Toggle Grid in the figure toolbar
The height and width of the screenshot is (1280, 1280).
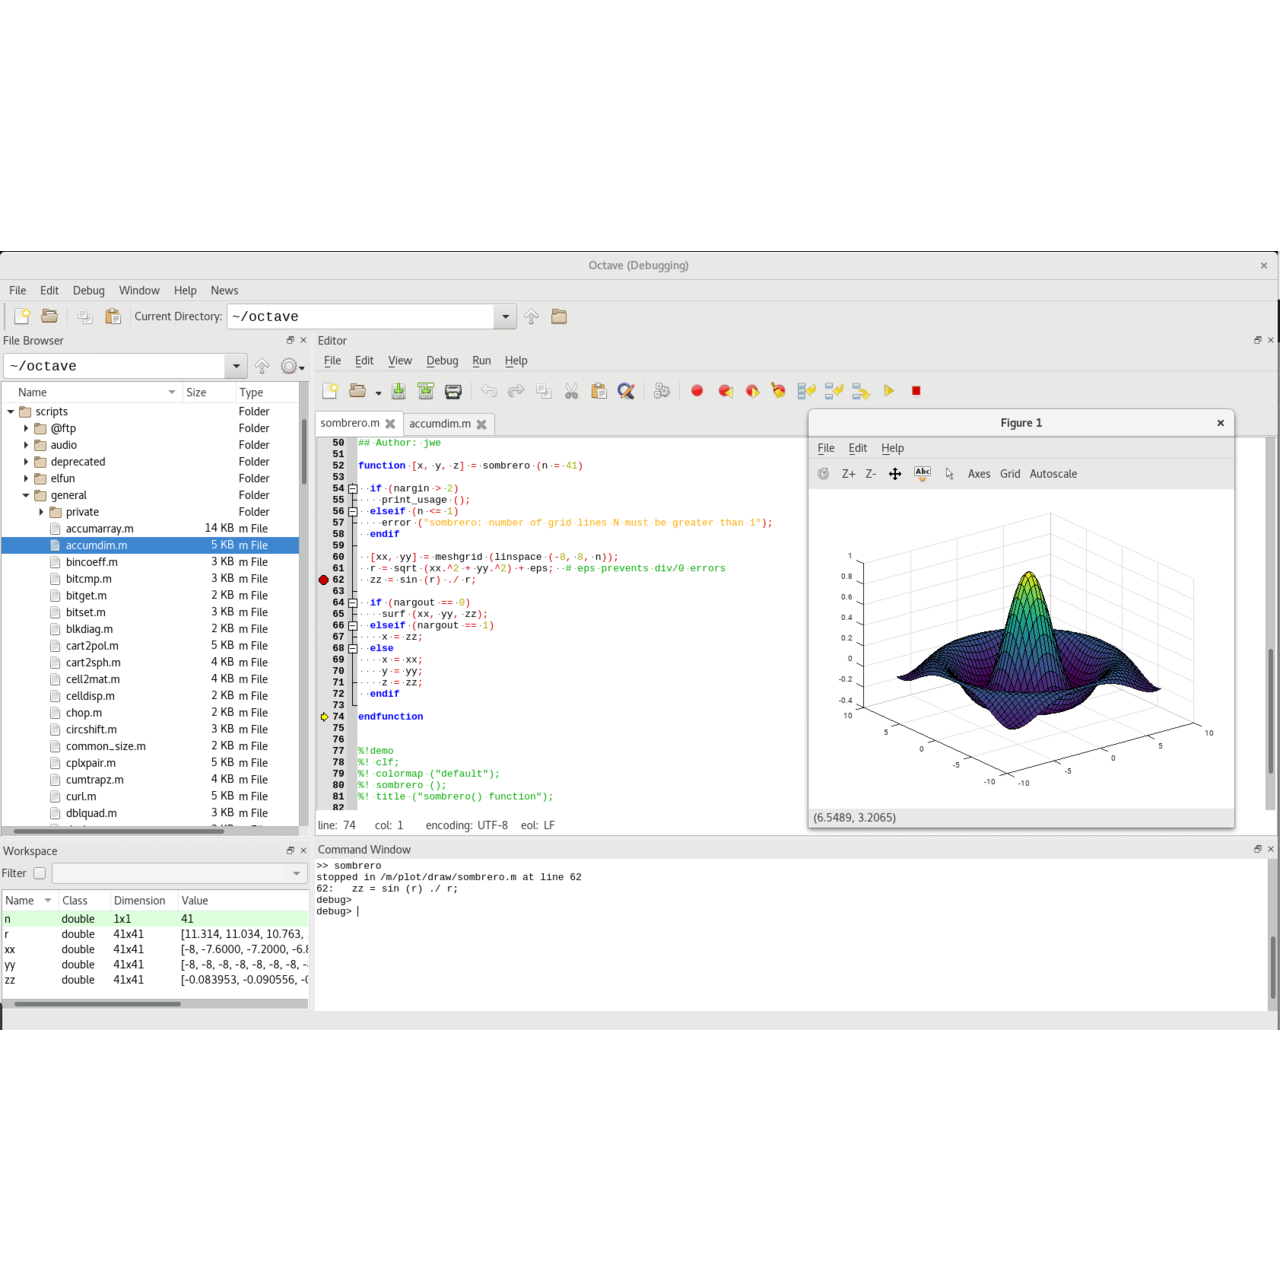(1010, 474)
